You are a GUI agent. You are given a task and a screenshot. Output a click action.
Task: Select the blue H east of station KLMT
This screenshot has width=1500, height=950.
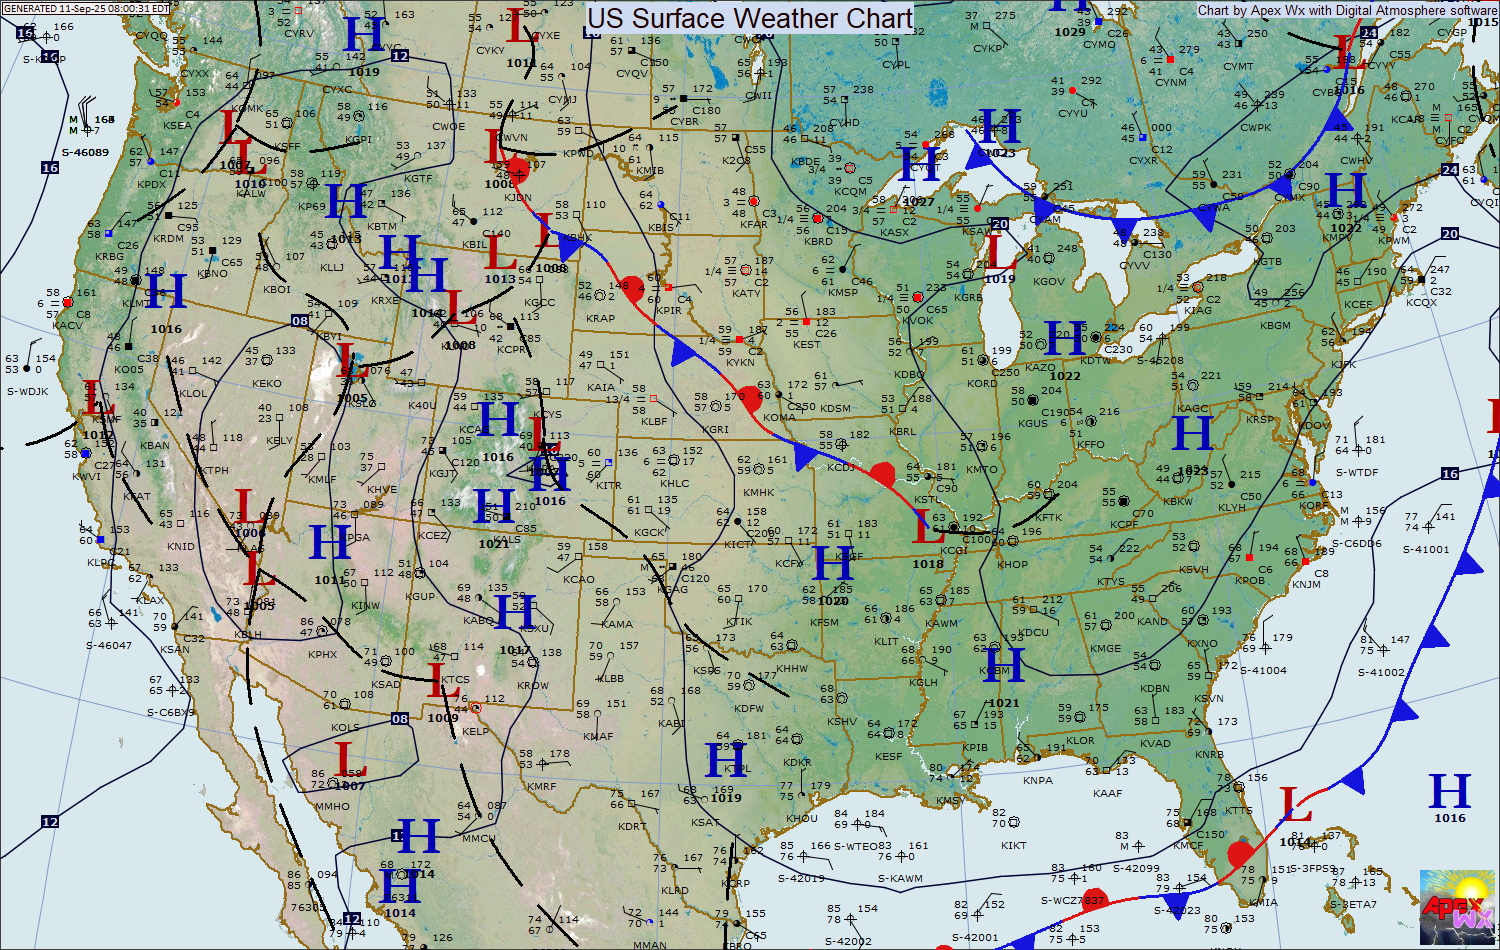(x=166, y=292)
